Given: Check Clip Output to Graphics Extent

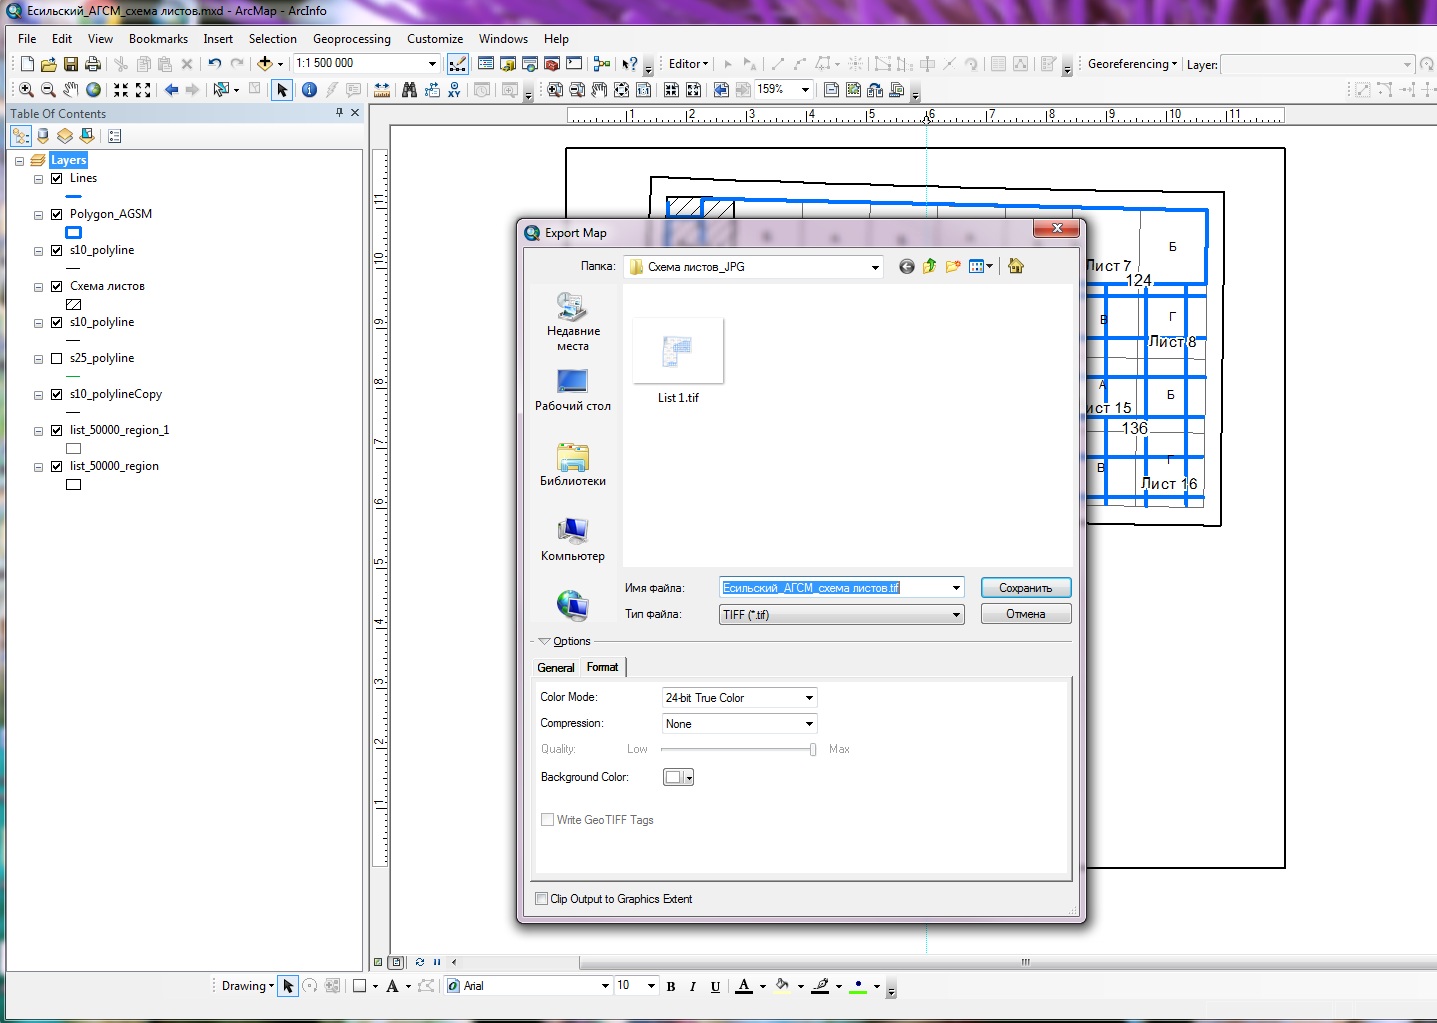Looking at the screenshot, I should tap(542, 899).
